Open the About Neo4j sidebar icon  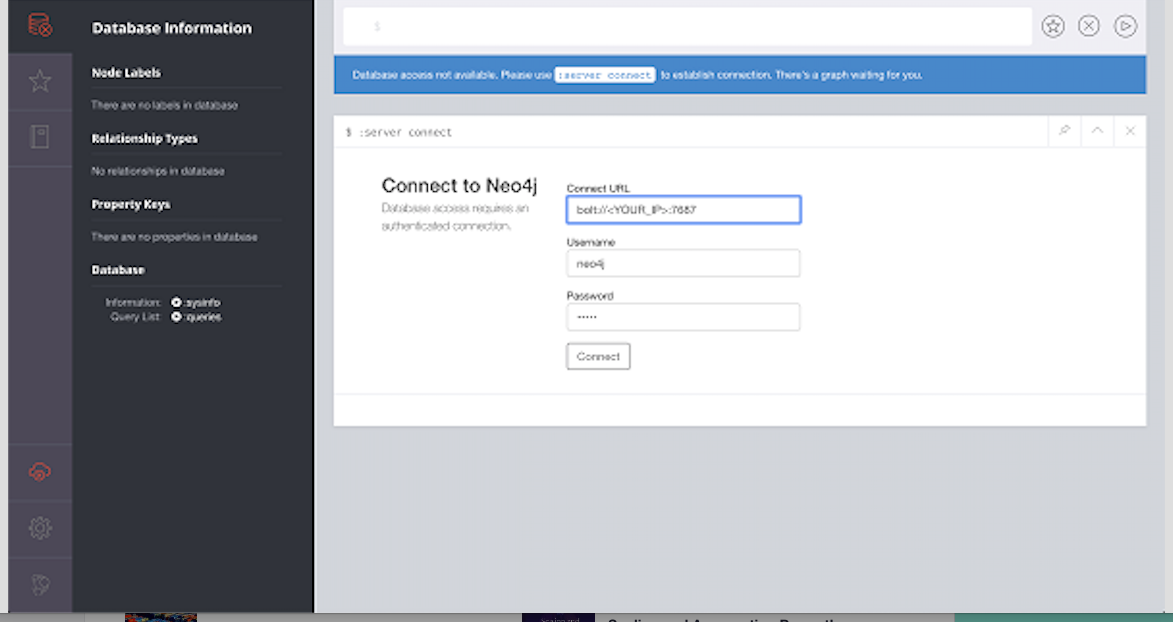(40, 585)
